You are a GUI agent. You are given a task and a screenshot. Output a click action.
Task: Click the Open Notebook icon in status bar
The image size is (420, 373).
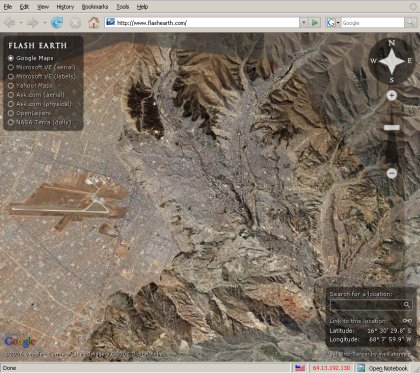pos(361,368)
